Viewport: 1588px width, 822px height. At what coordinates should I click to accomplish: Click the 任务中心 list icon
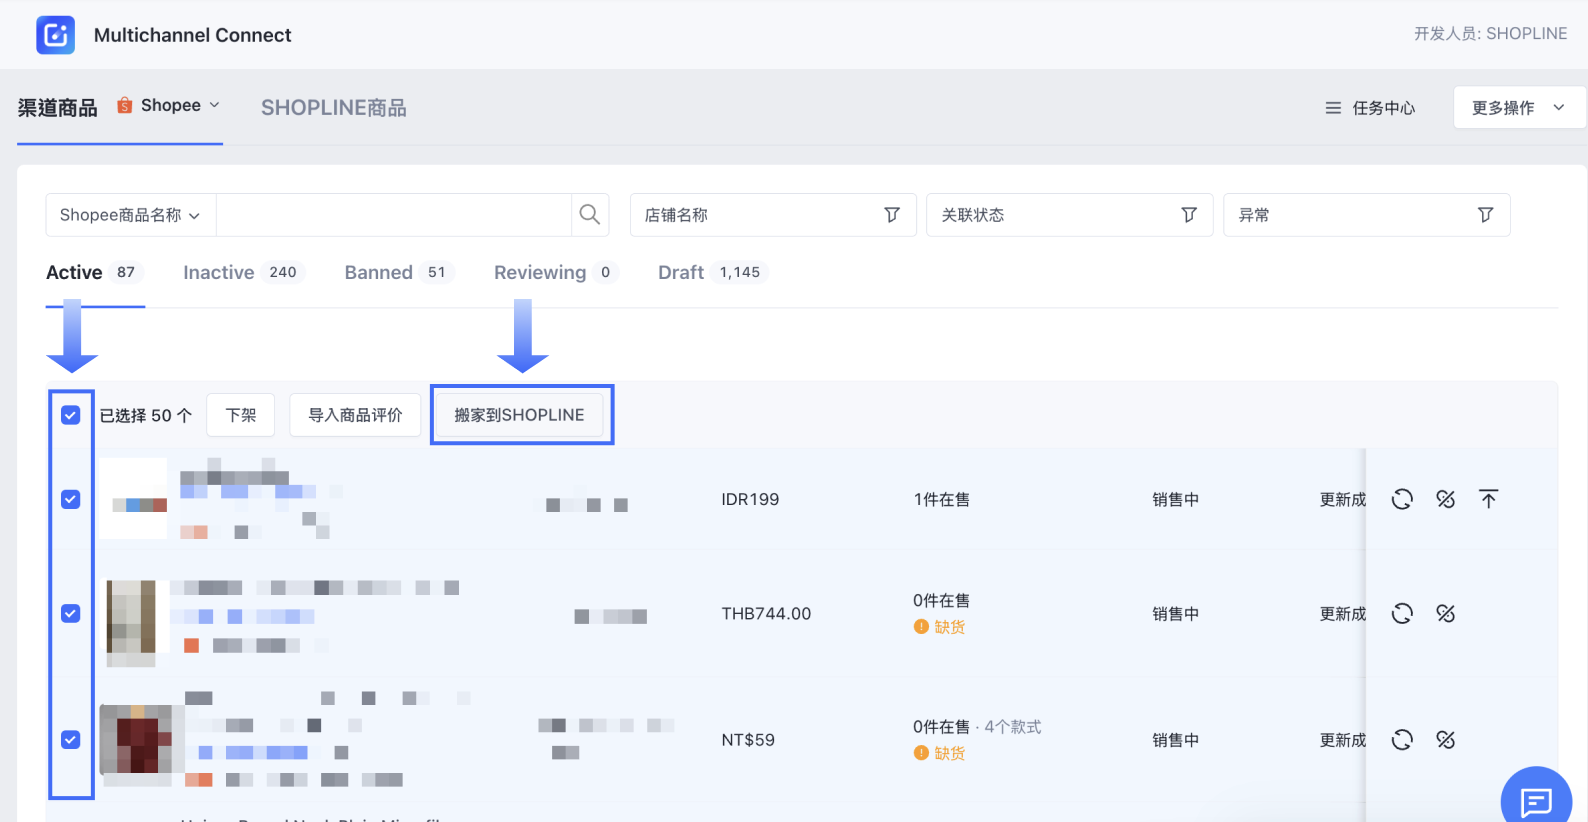(x=1333, y=108)
